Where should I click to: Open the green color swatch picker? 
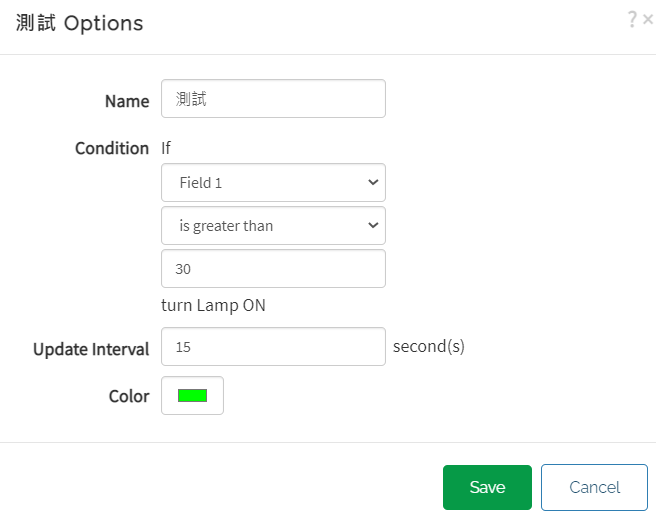[192, 395]
